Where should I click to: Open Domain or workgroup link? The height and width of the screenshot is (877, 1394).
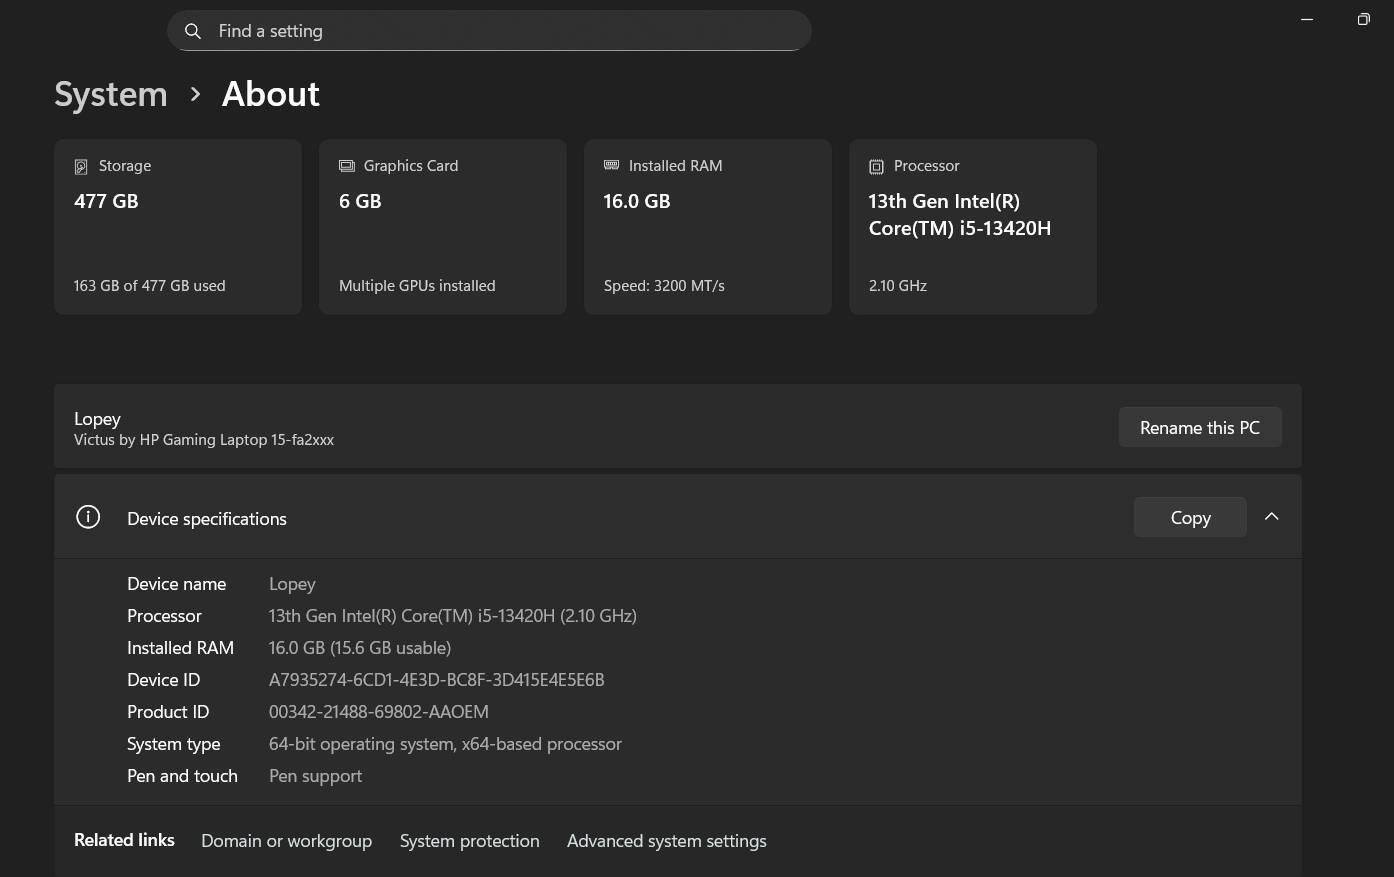point(286,841)
